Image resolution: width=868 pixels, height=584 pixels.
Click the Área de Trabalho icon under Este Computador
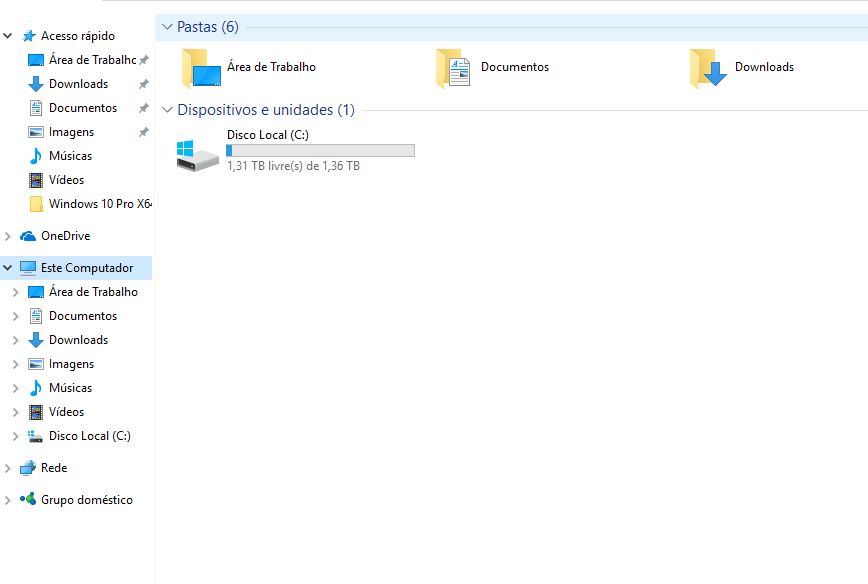click(x=36, y=292)
